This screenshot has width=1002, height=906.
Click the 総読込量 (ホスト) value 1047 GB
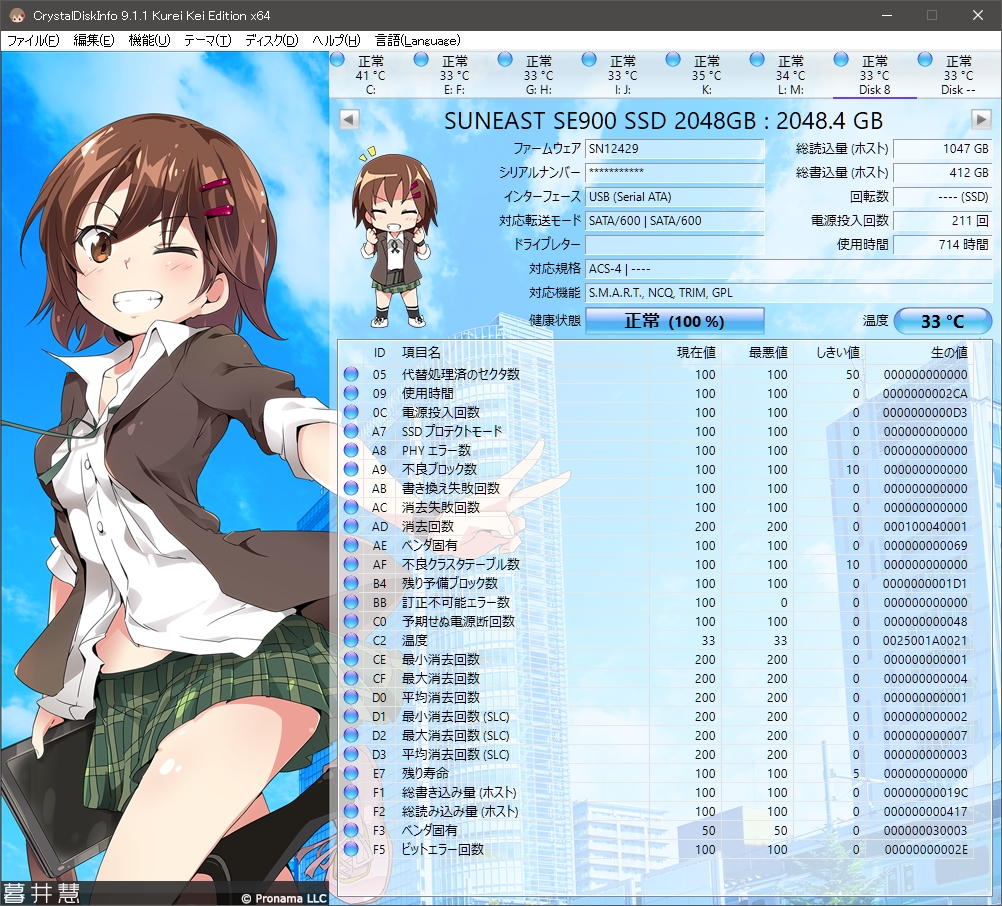(943, 149)
